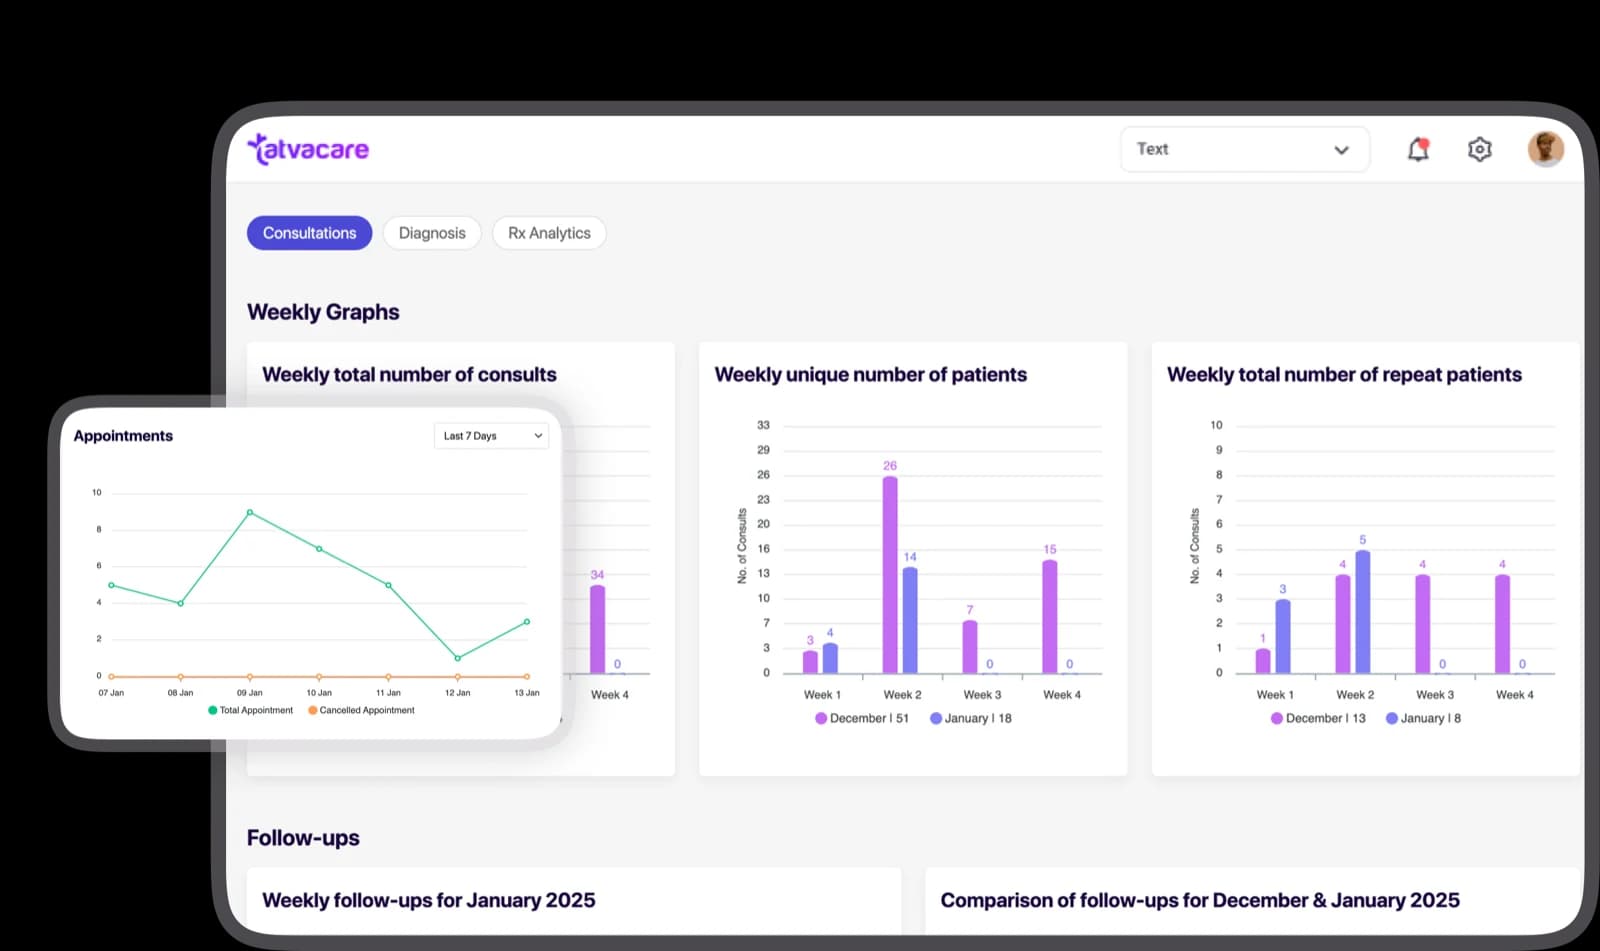1600x951 pixels.
Task: Click Weekly follow-ups for January 2025 title
Action: click(x=428, y=900)
